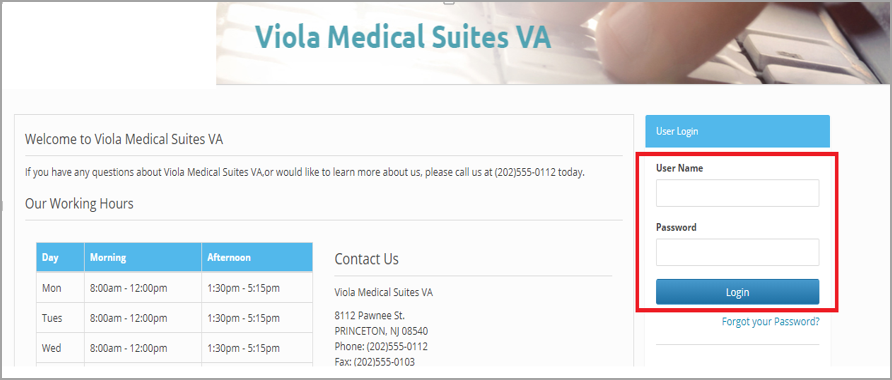The width and height of the screenshot is (892, 380).
Task: Click the Our Working Hours heading
Action: coord(79,203)
